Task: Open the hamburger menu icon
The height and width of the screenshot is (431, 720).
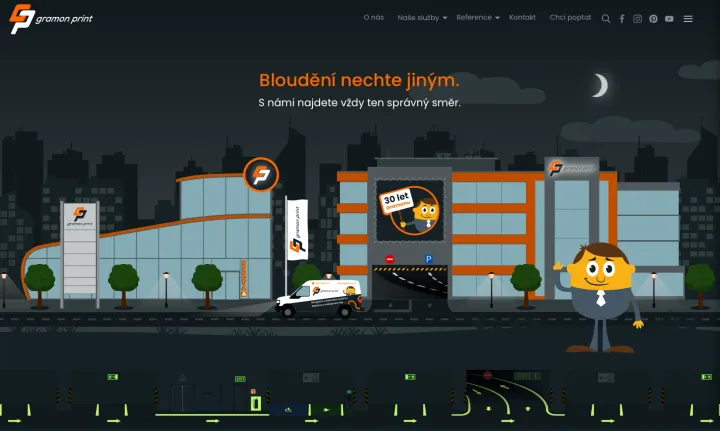Action: coord(688,19)
